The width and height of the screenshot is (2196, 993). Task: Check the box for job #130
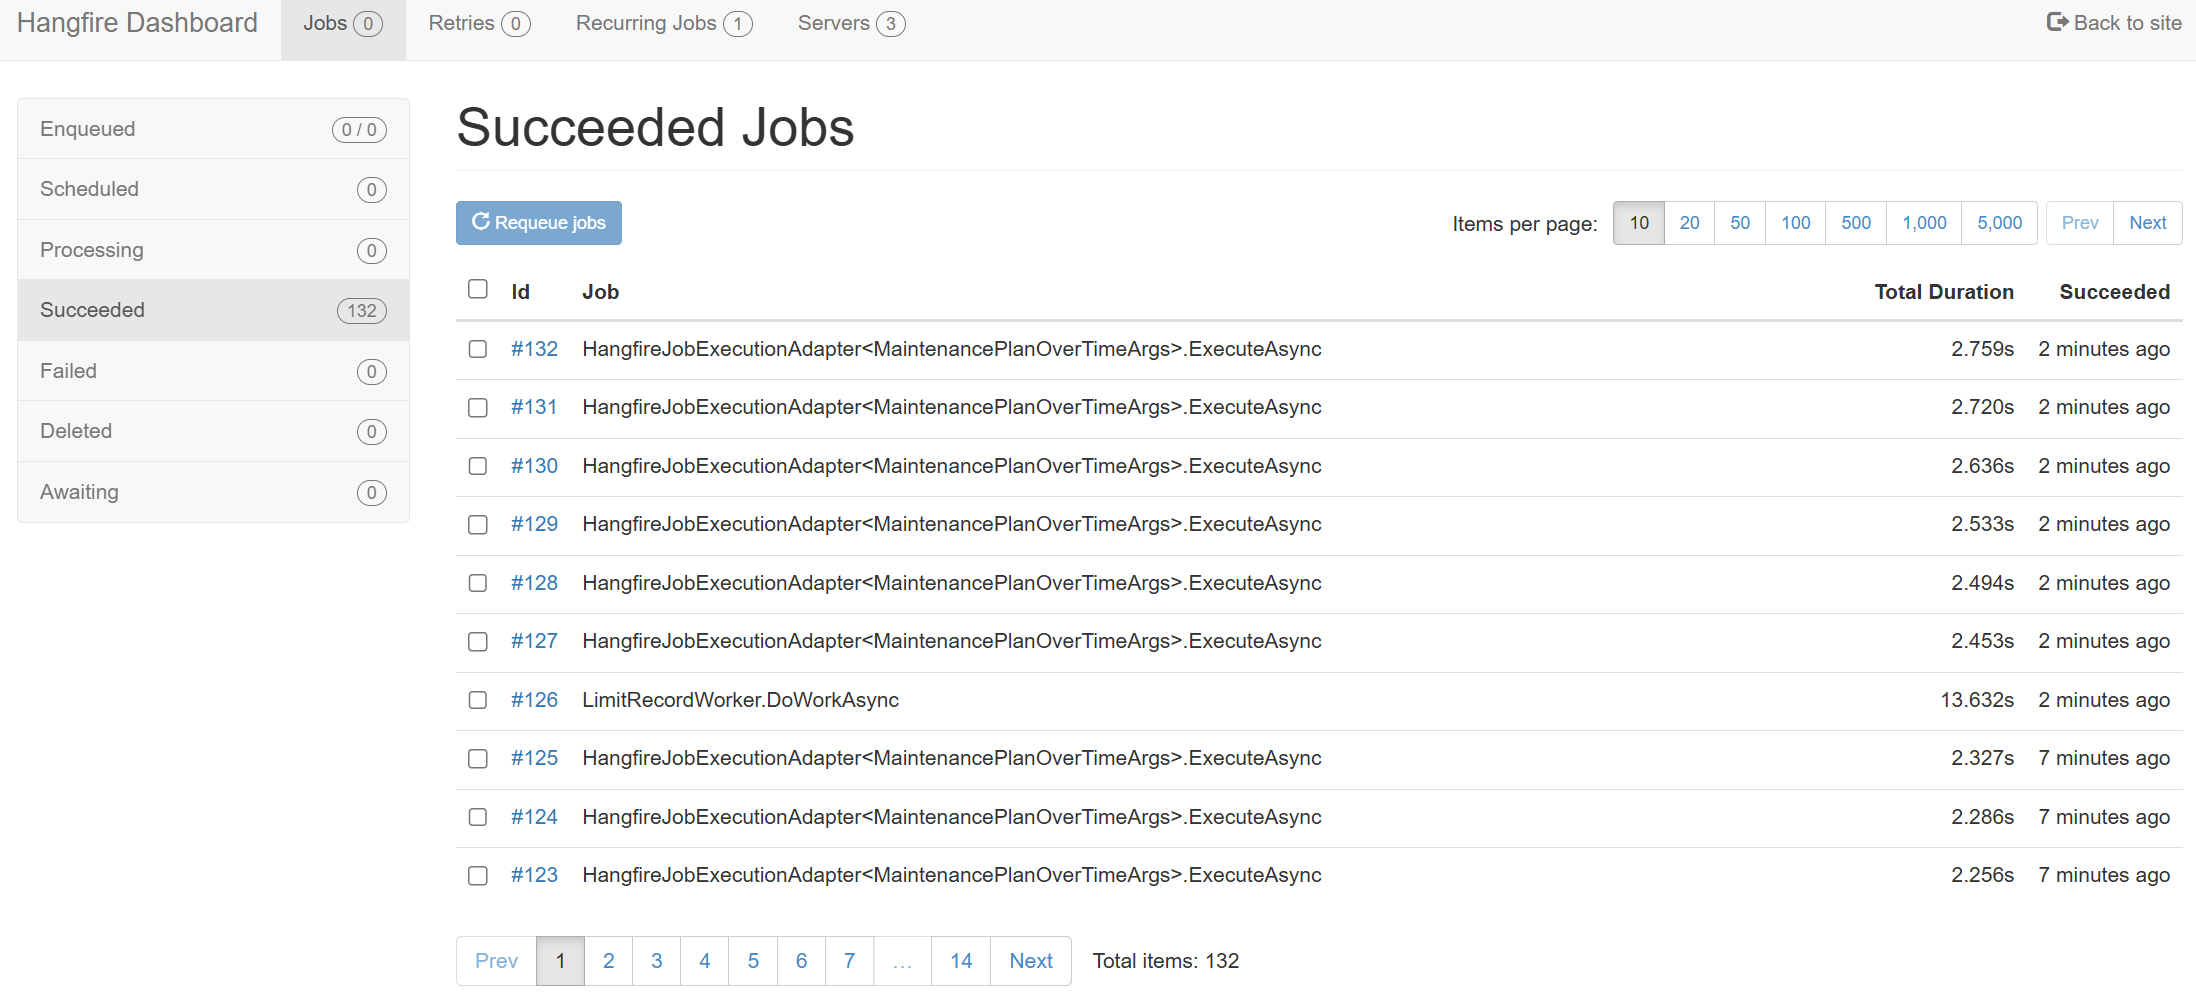tap(478, 466)
